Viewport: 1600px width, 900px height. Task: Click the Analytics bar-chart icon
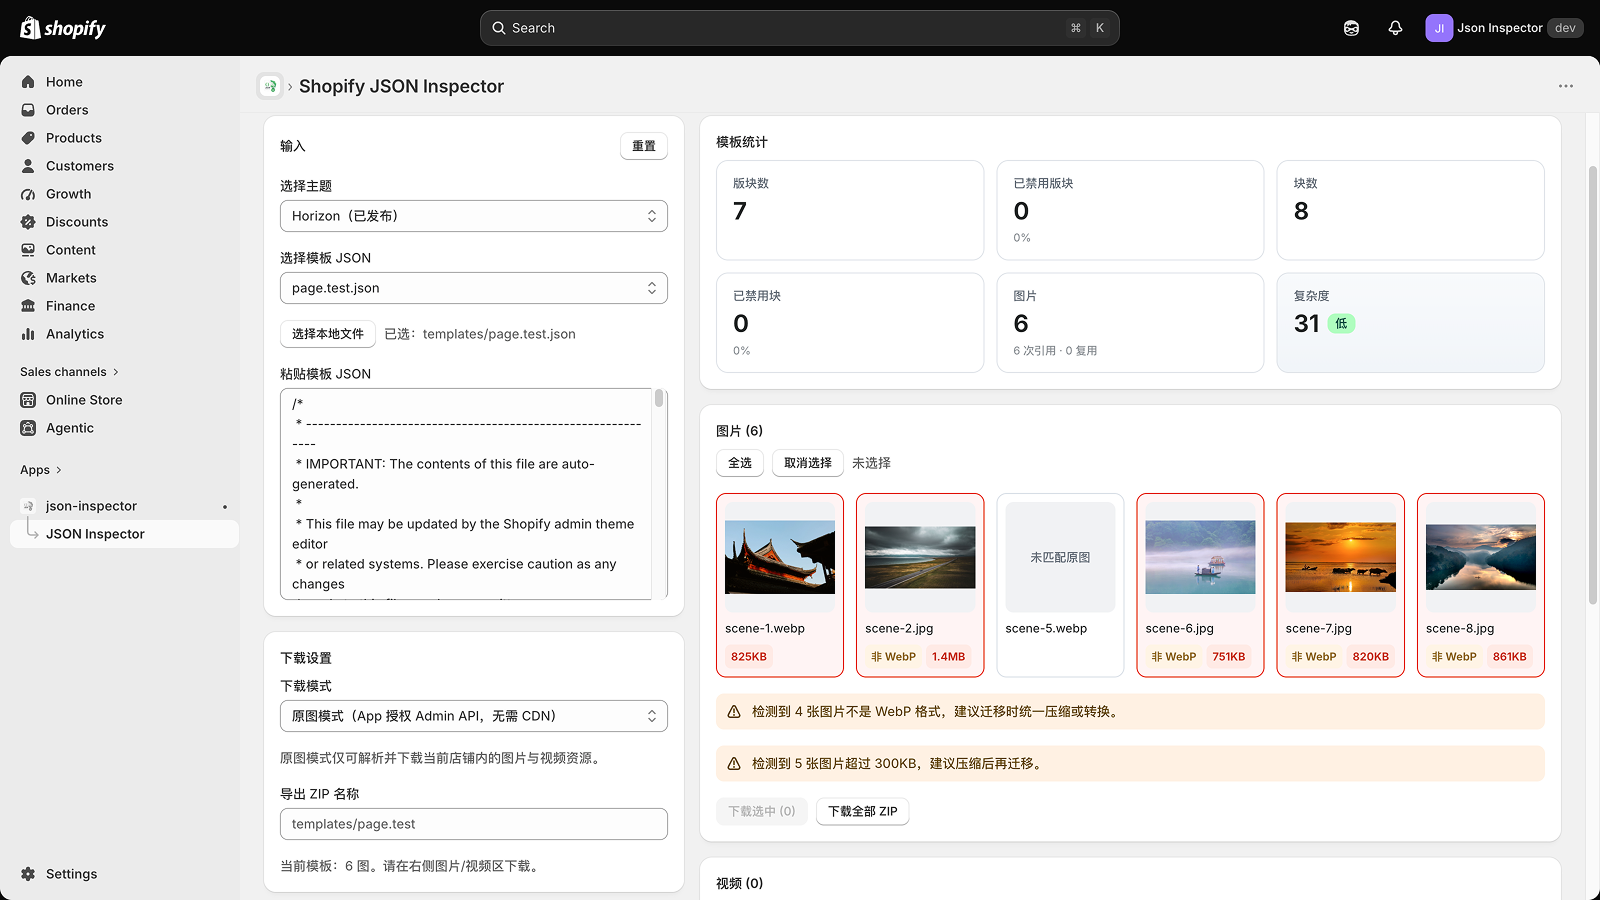28,334
